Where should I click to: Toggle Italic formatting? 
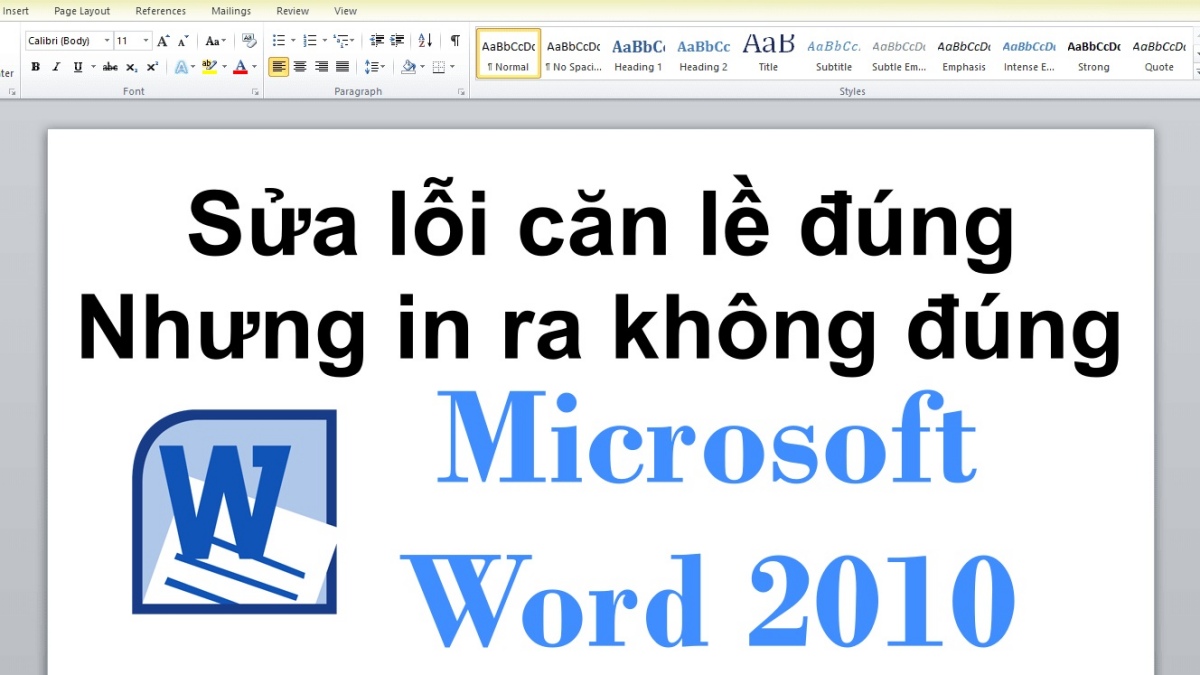(x=56, y=67)
